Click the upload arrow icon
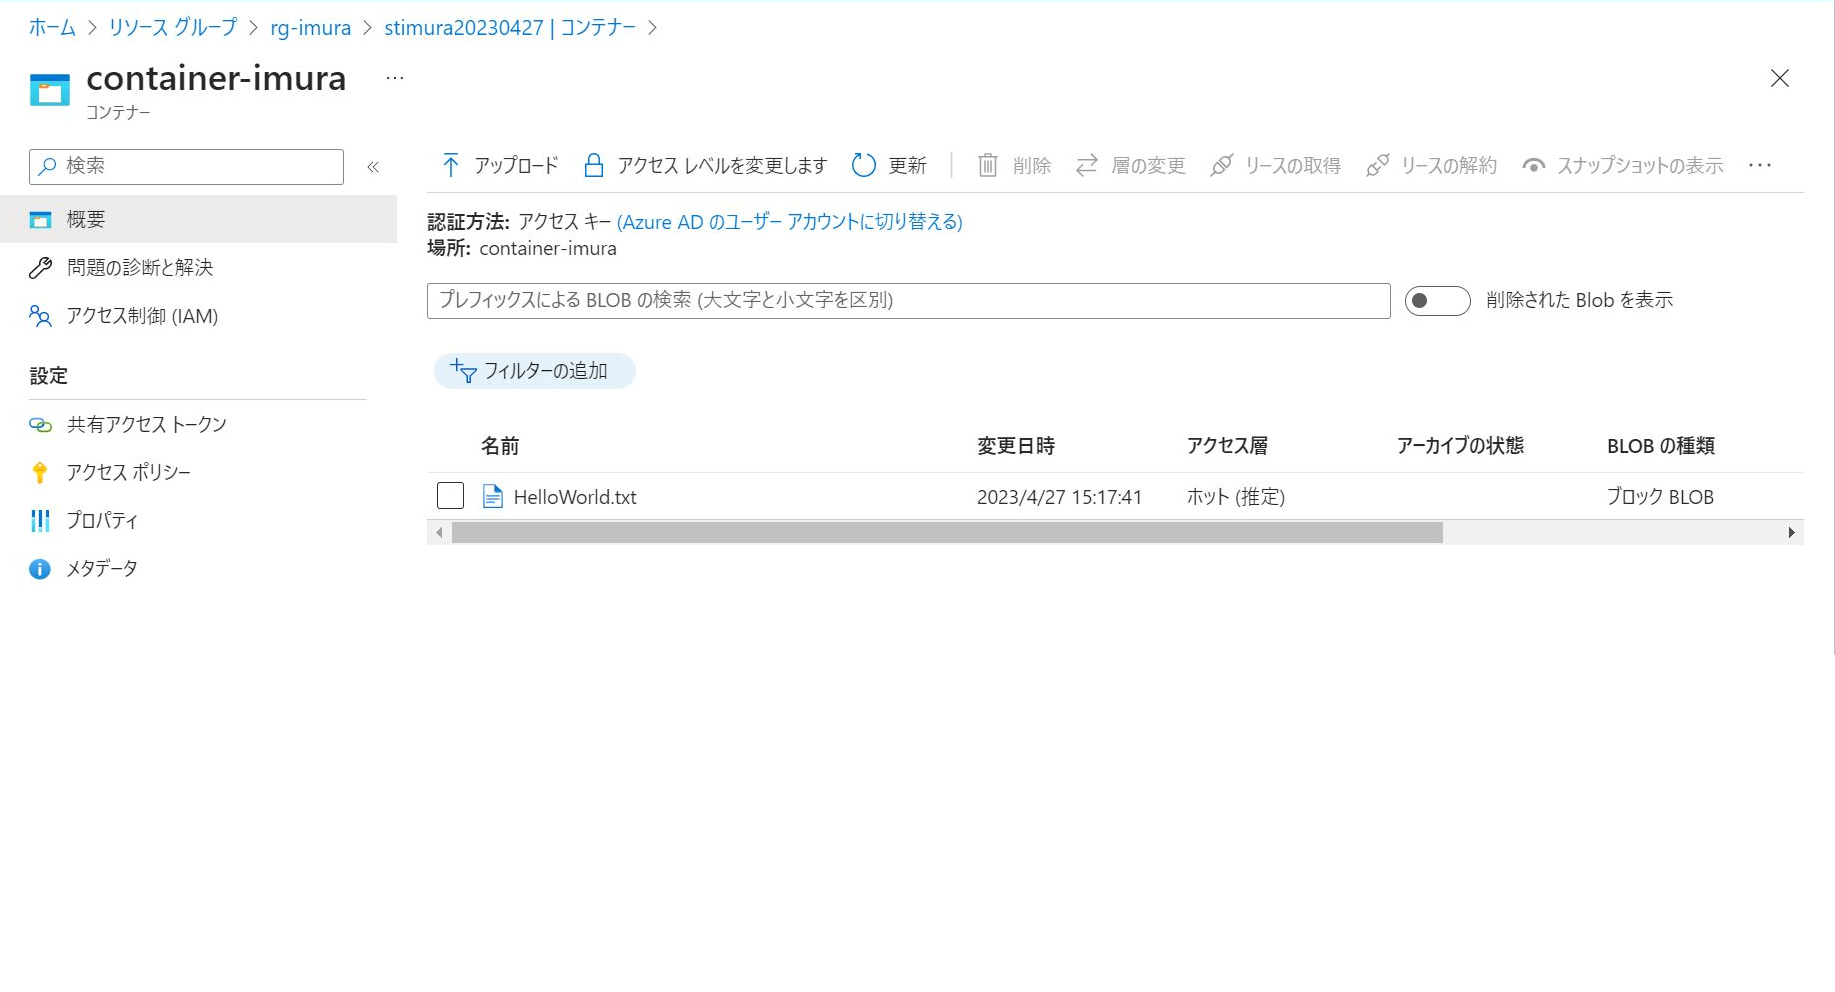 pyautogui.click(x=451, y=165)
